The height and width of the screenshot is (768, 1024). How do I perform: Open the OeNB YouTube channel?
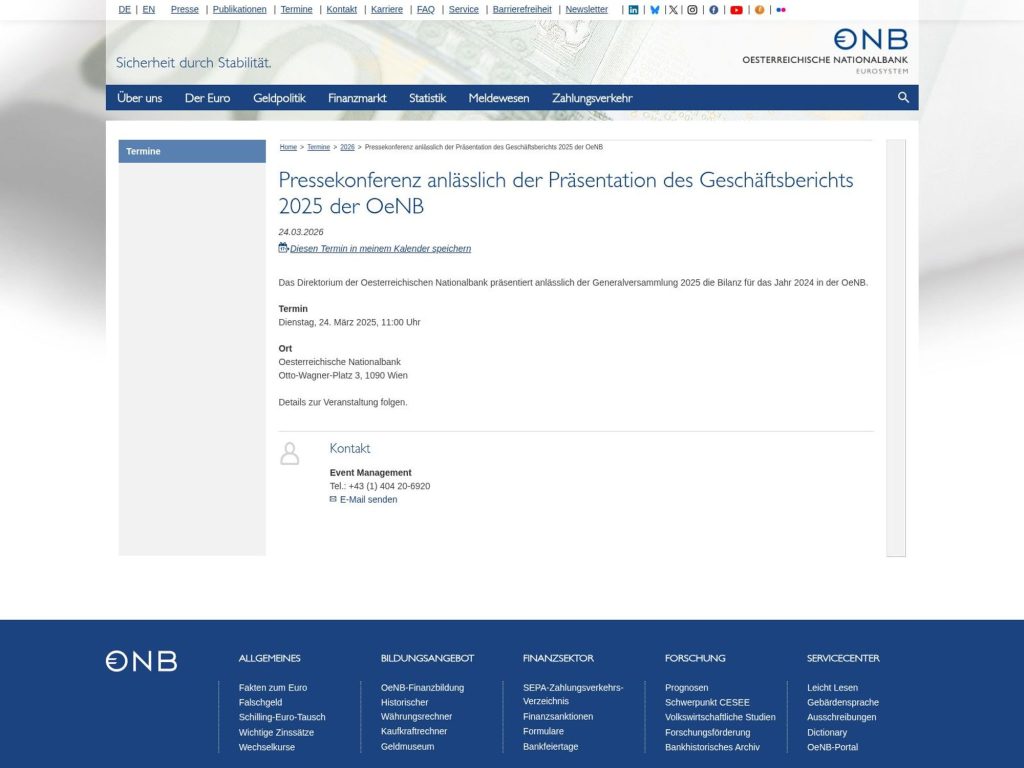pyautogui.click(x=737, y=10)
